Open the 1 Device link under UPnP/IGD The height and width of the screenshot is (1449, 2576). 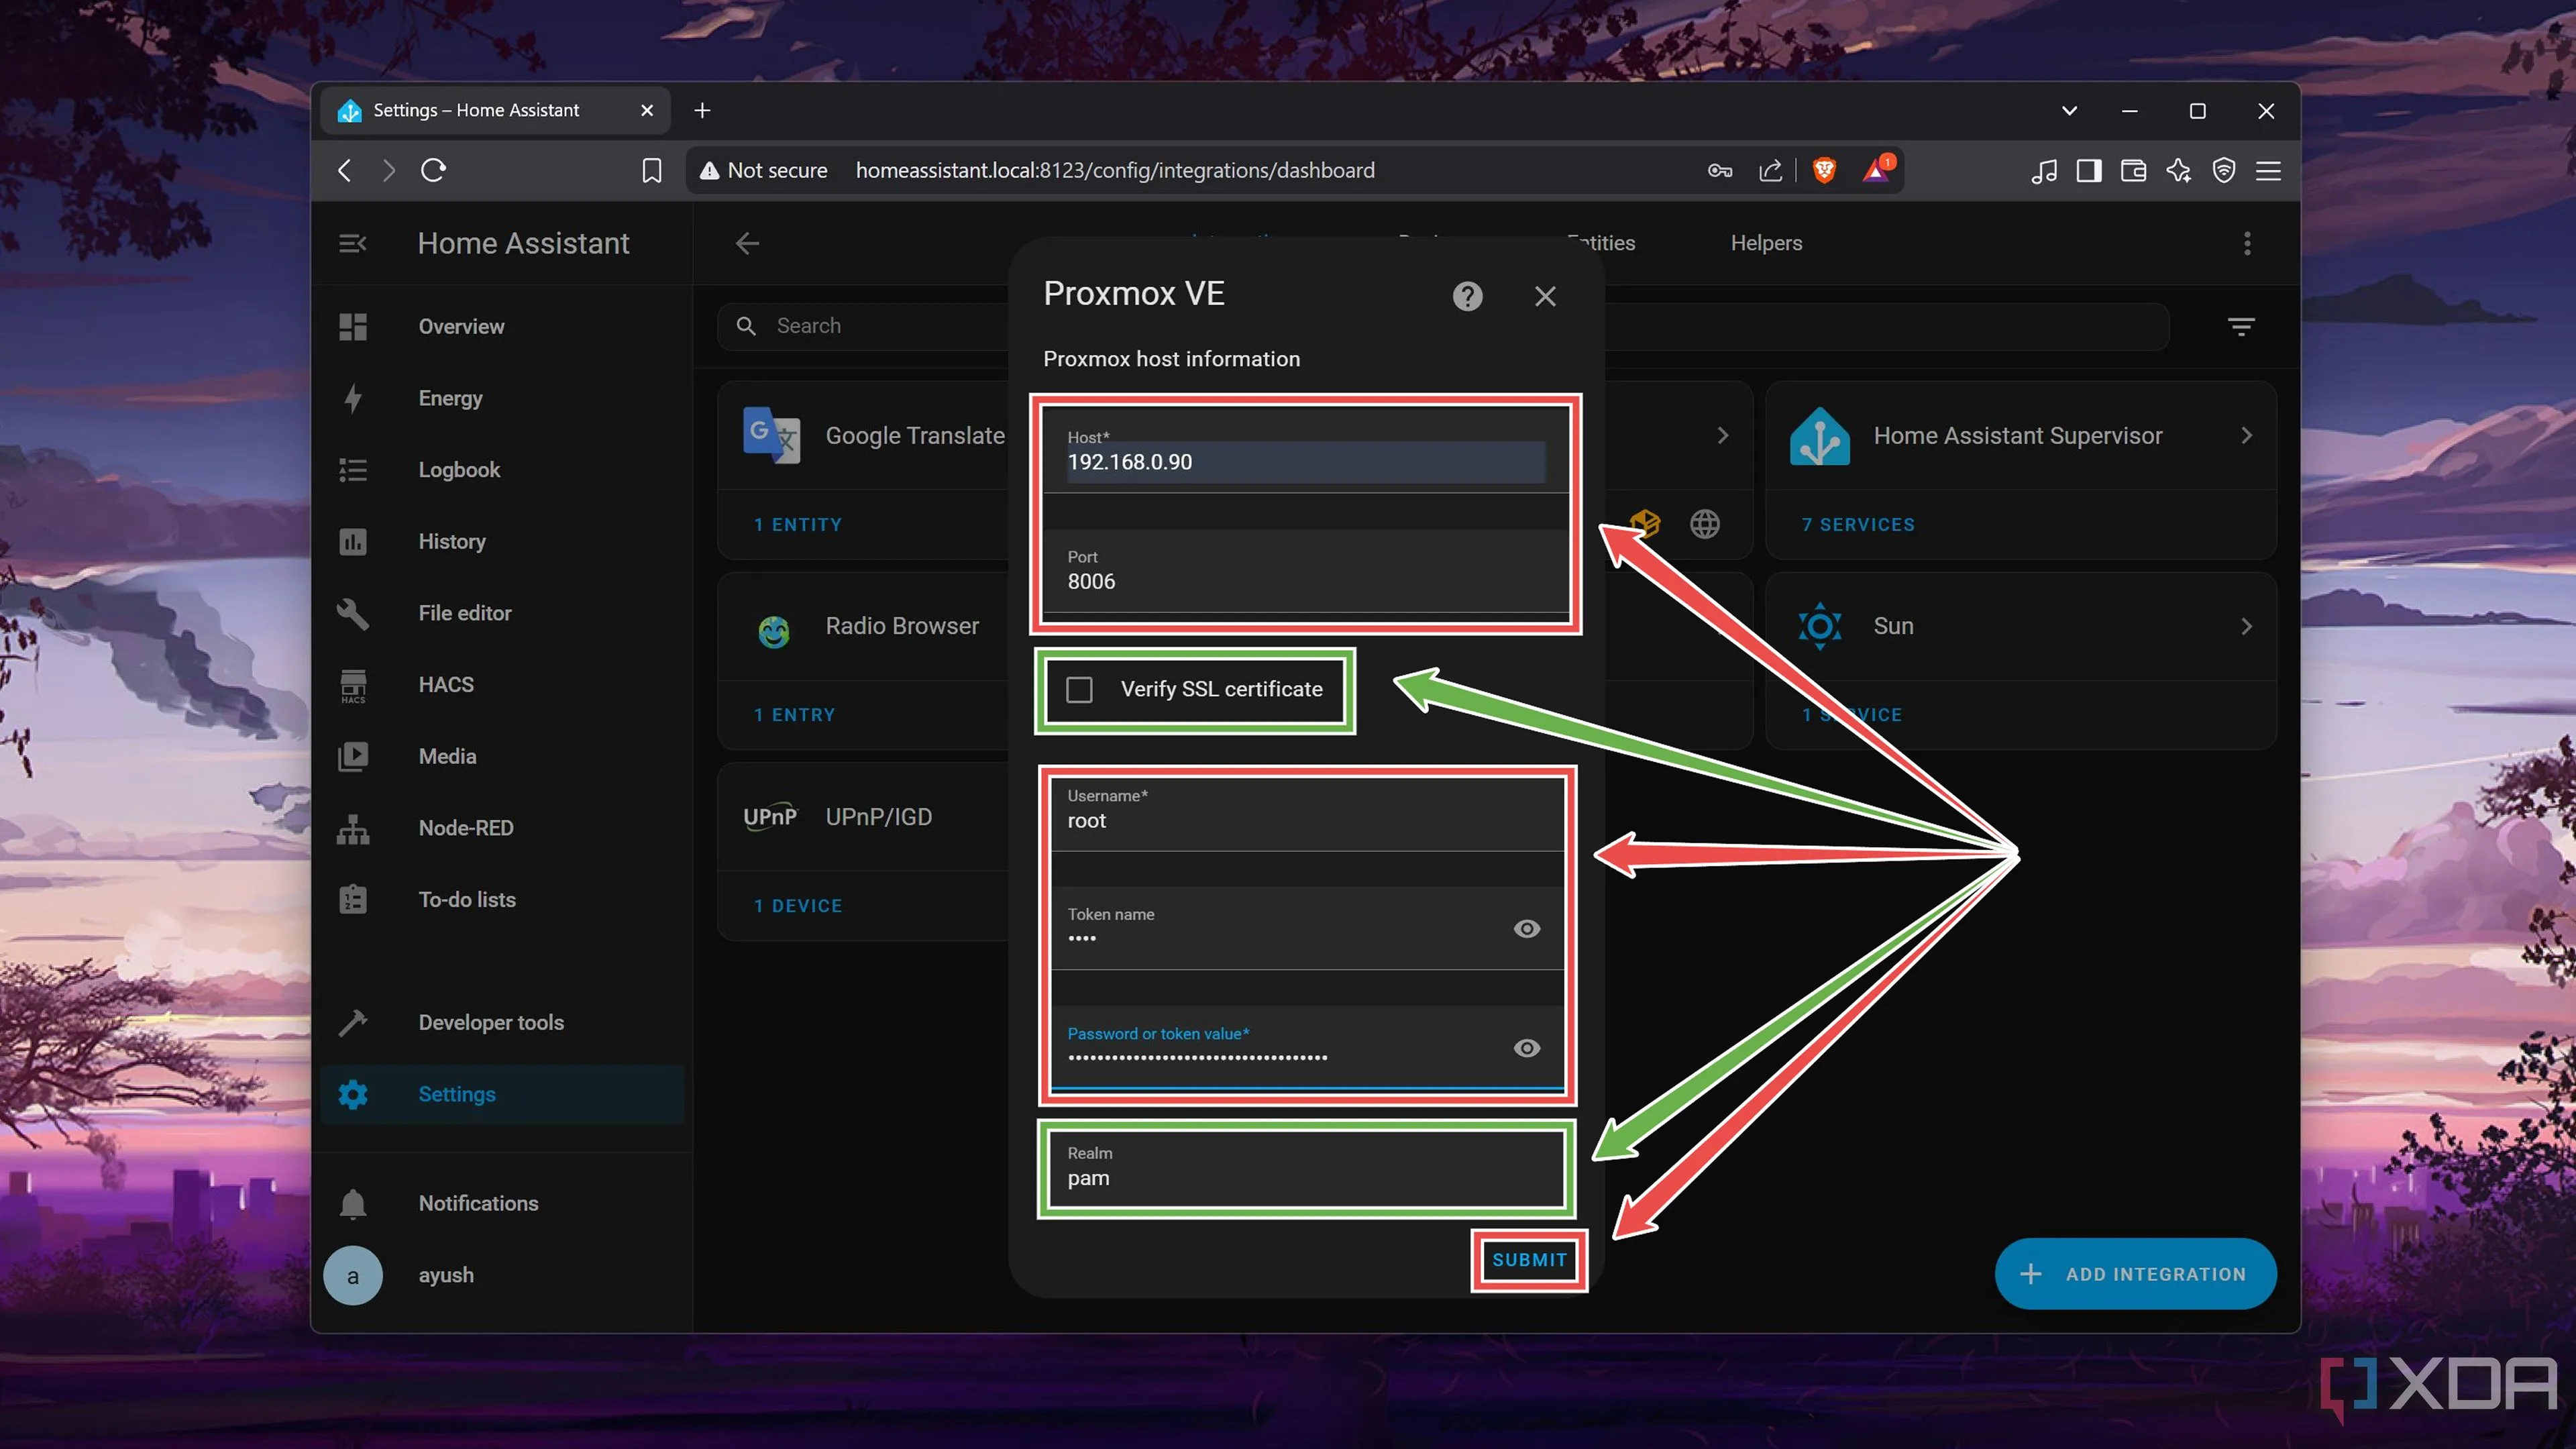pos(798,906)
